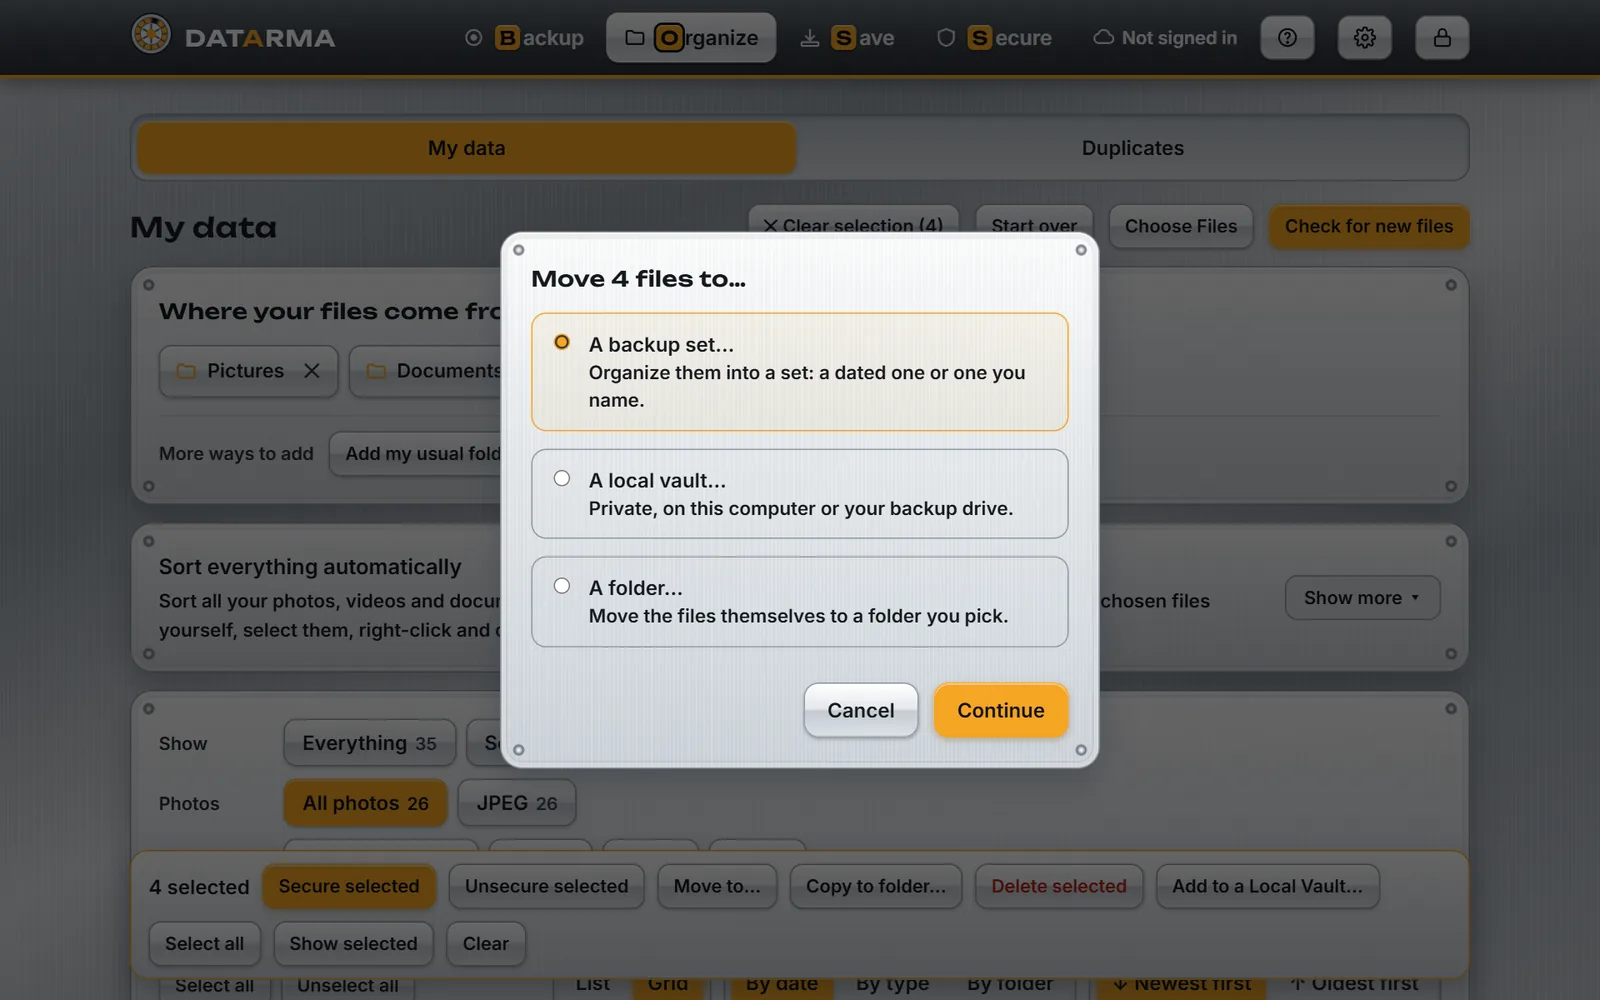
Task: Click the Show selected button
Action: 353,943
